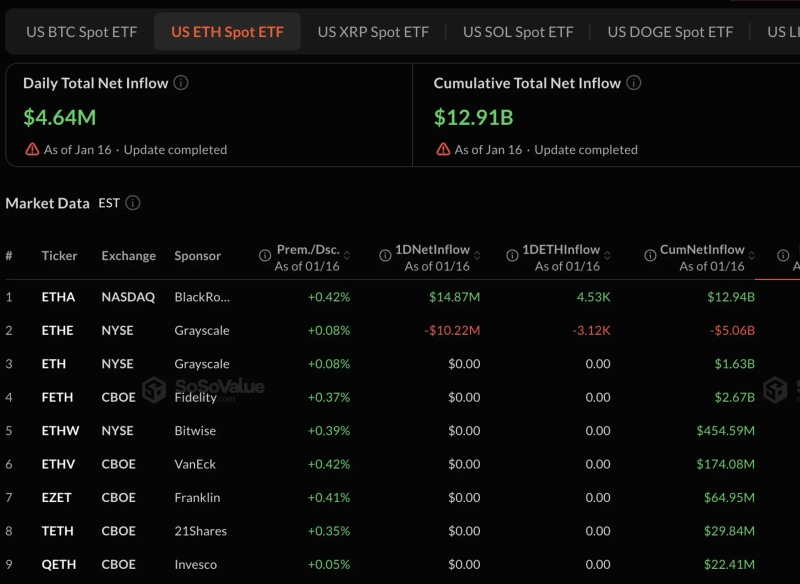Image resolution: width=800 pixels, height=584 pixels.
Task: Switch to US BTC Spot ETF tab
Action: coord(81,32)
